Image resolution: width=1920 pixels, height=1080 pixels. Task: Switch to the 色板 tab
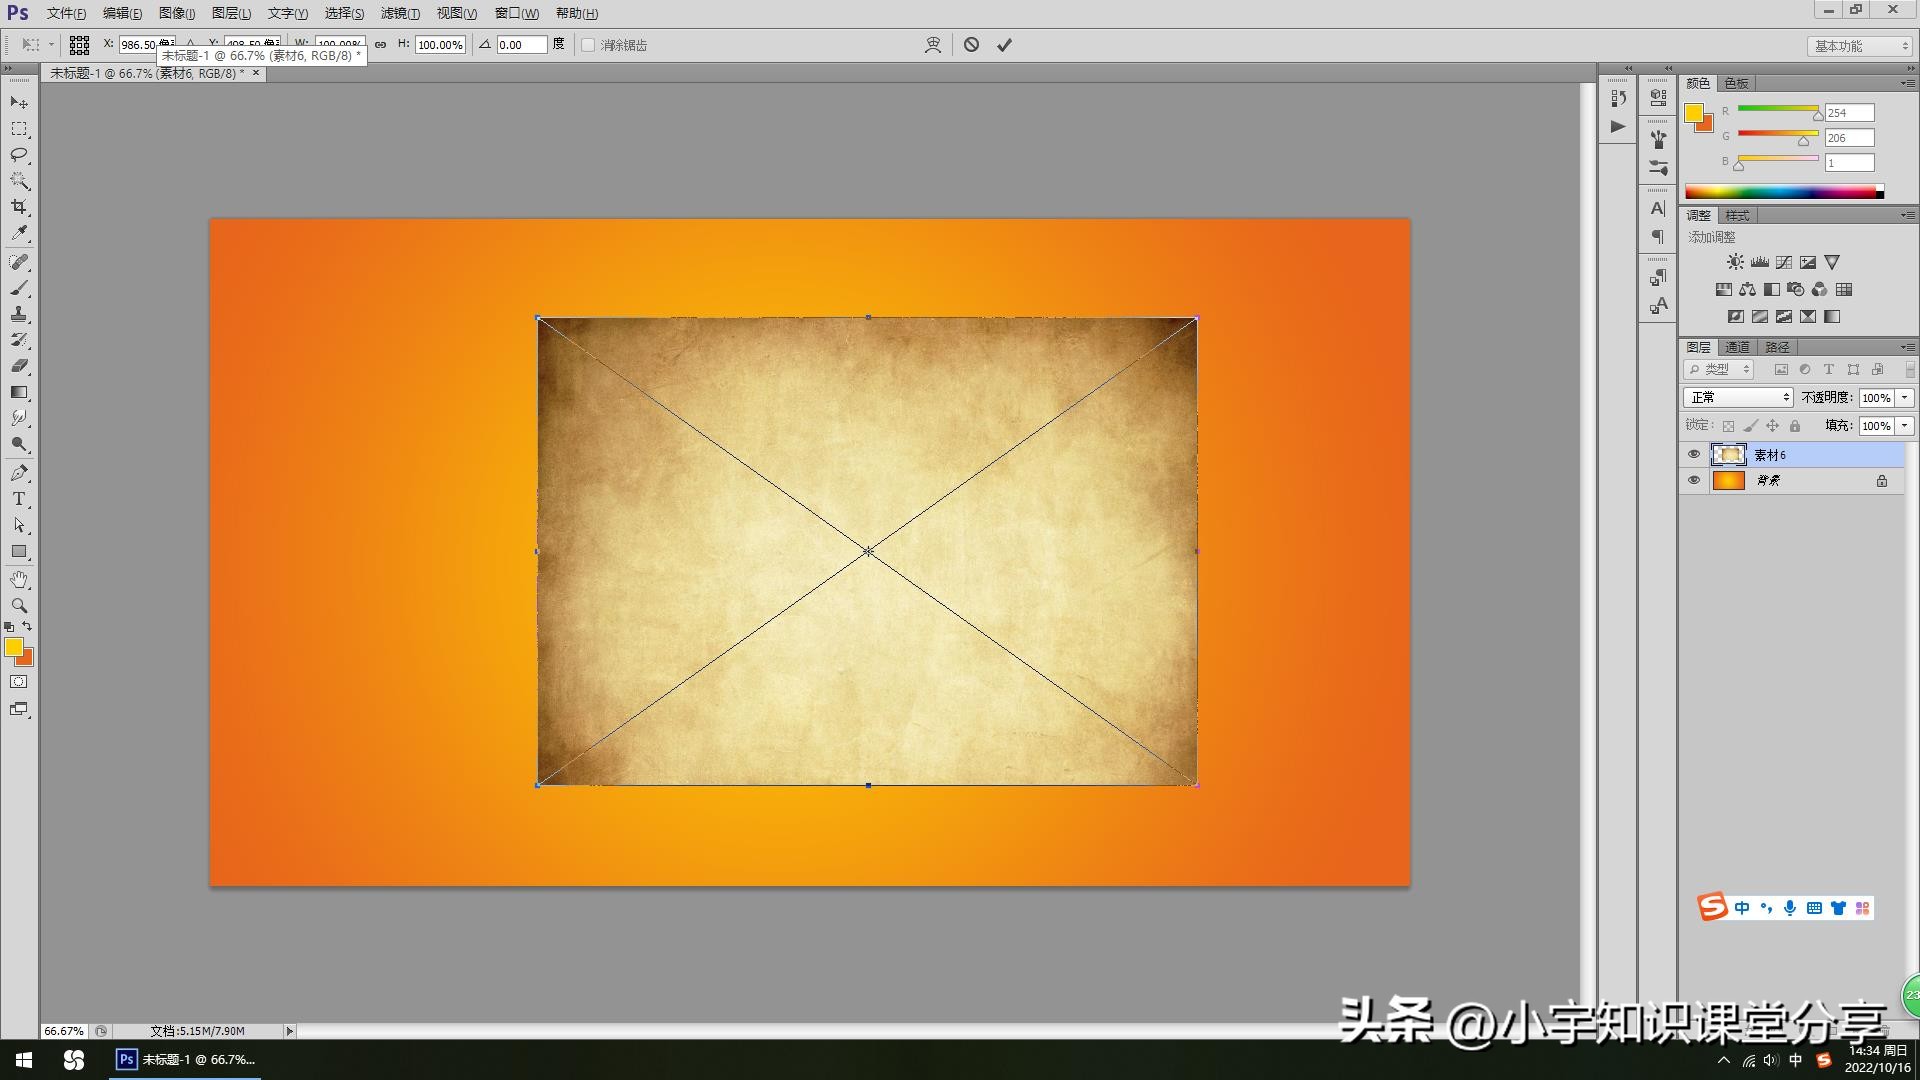coord(1737,83)
